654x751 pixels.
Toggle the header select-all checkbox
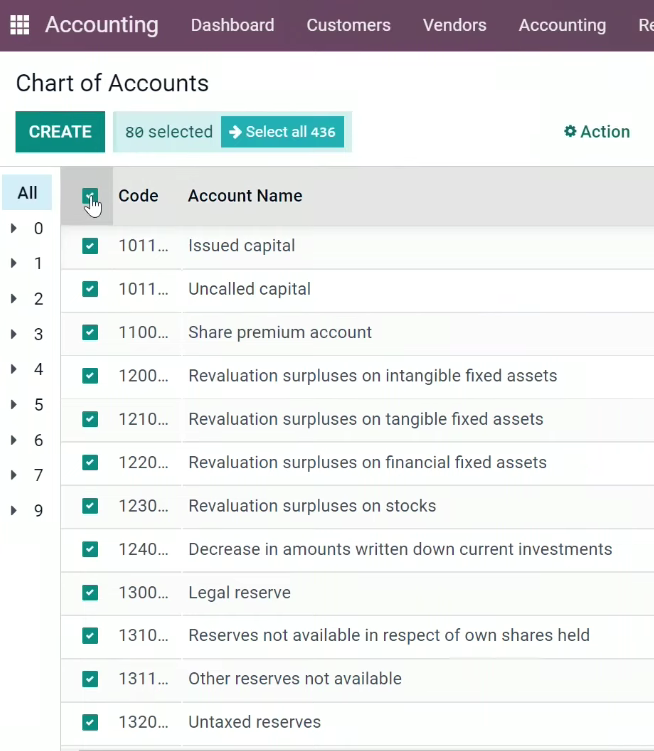tap(90, 196)
